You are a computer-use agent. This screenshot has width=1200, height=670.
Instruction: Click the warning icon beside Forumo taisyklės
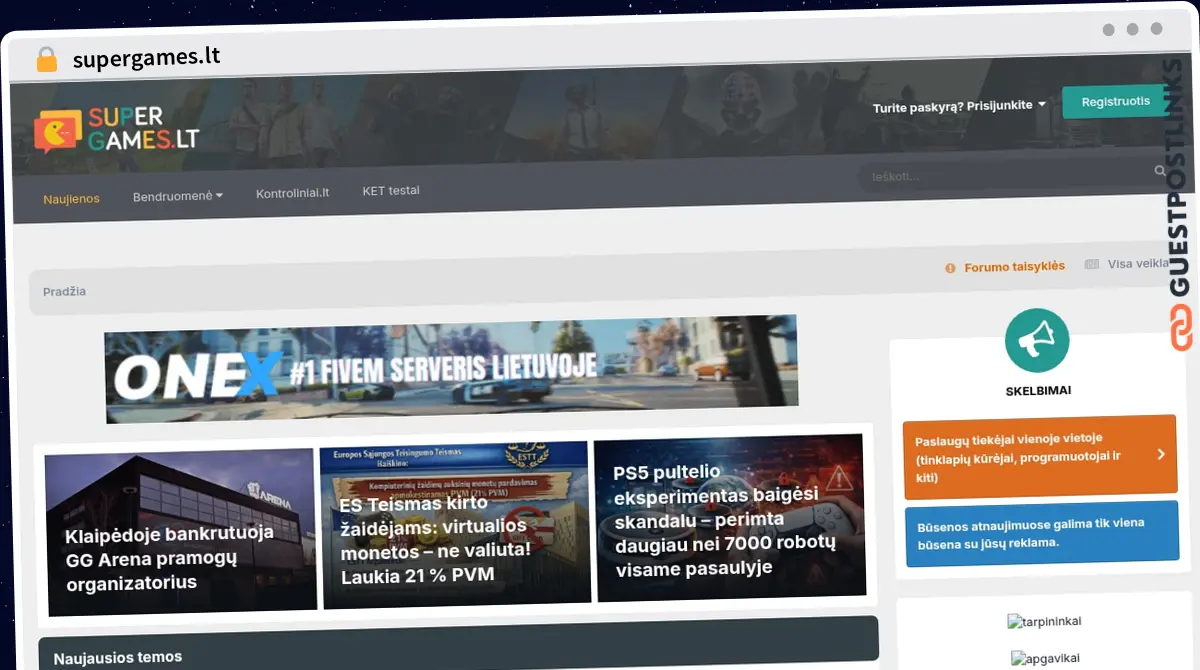(x=950, y=268)
